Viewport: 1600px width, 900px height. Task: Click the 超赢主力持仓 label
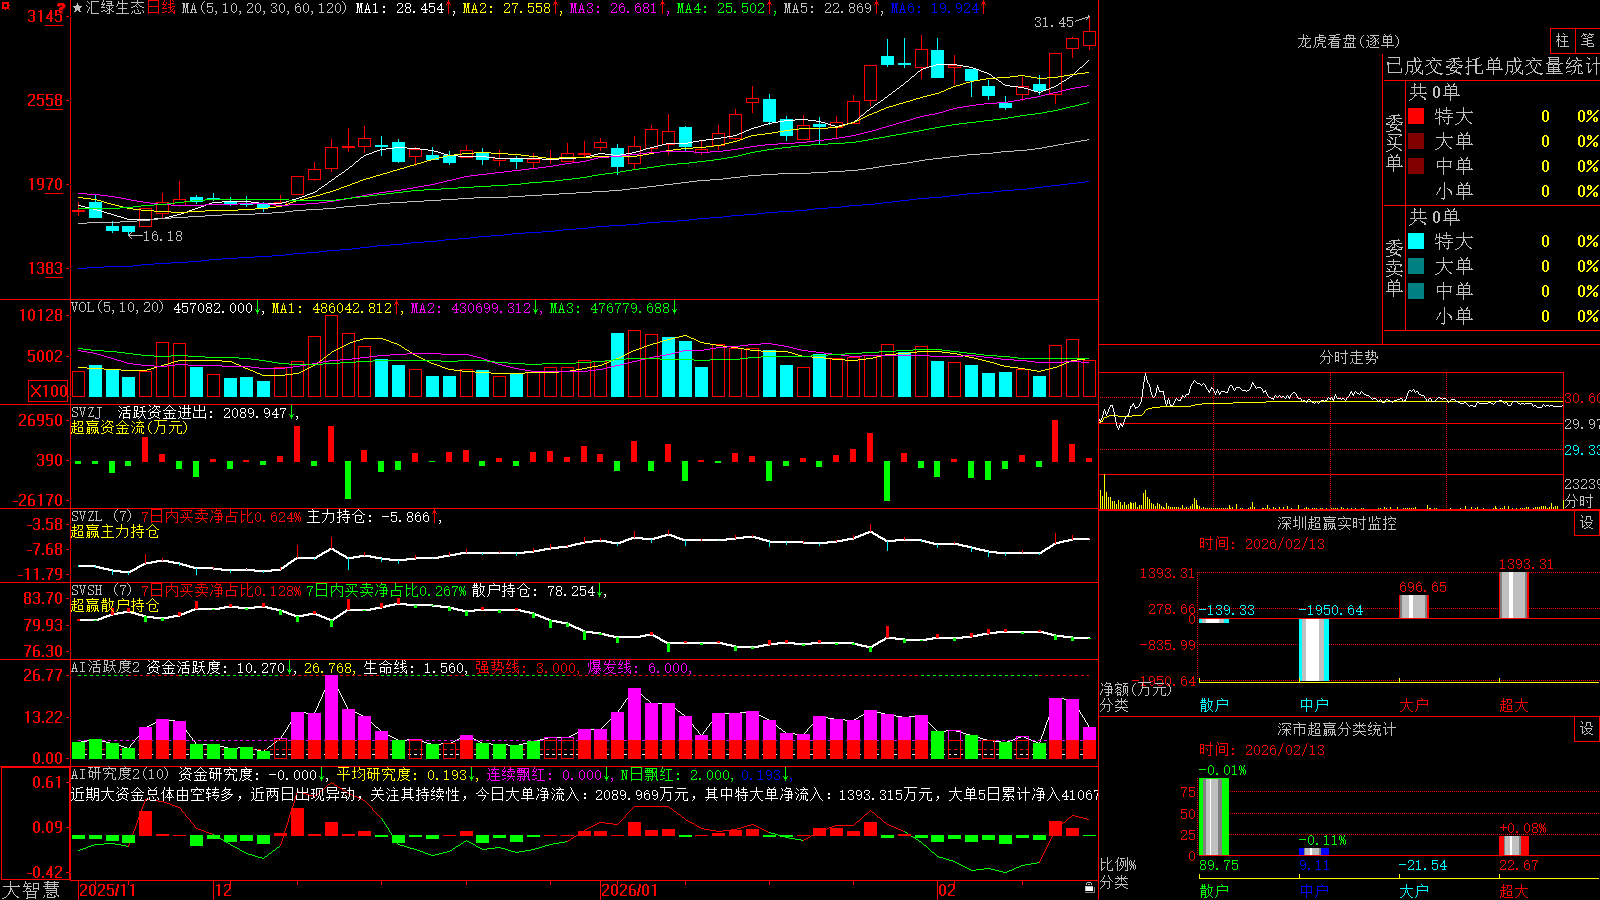[x=115, y=531]
